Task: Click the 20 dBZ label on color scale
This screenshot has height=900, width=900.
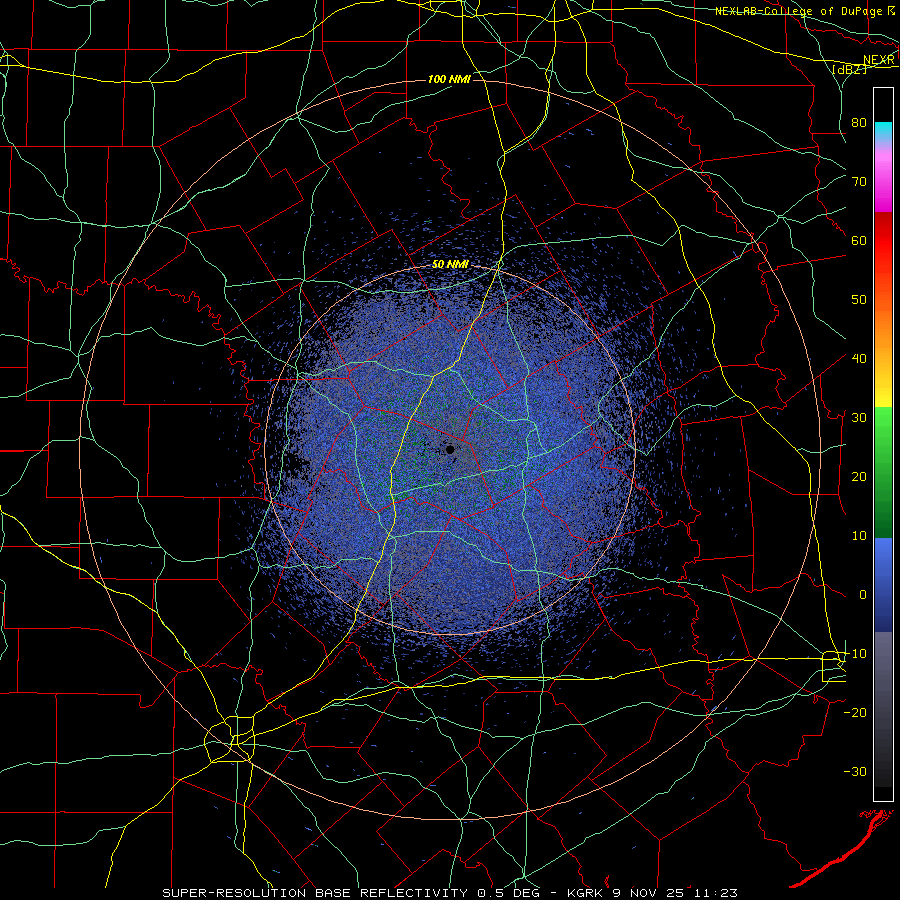Action: (x=859, y=476)
